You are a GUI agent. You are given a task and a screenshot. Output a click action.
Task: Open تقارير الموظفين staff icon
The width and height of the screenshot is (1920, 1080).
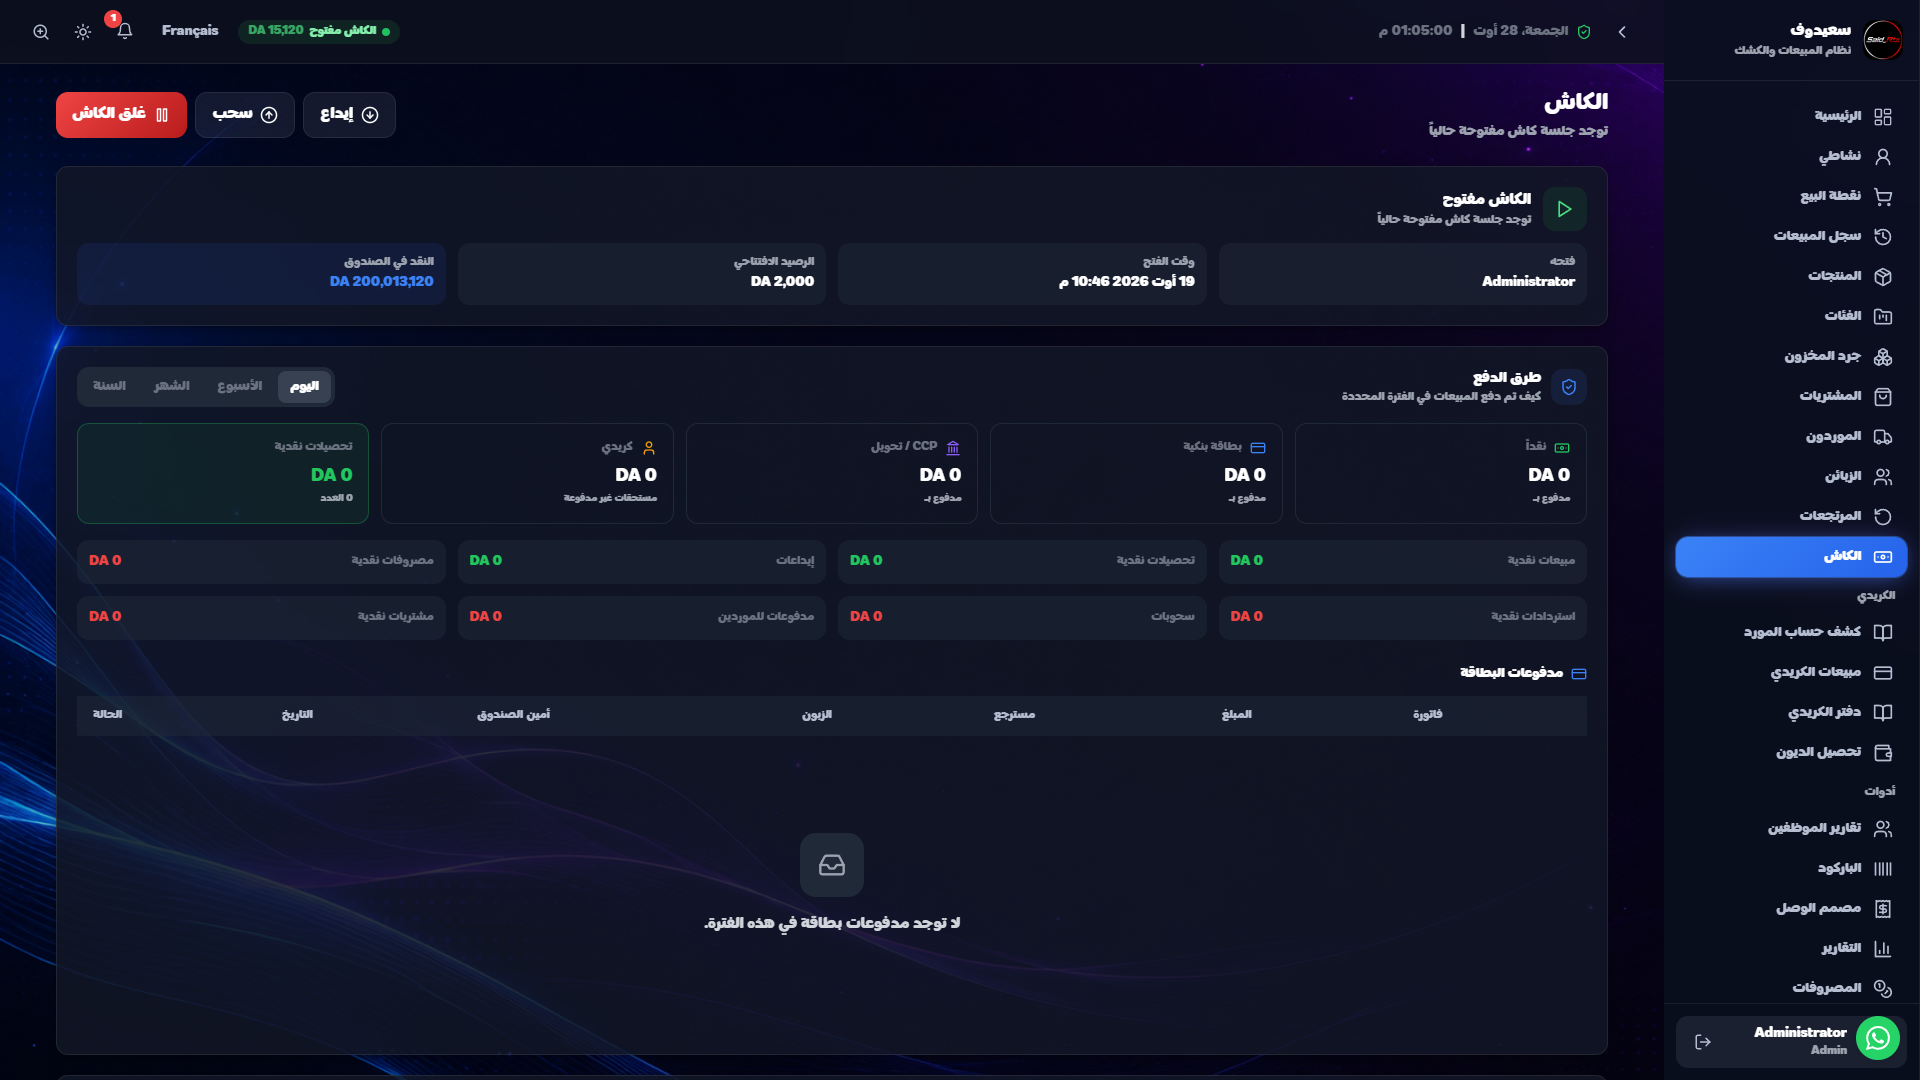point(1882,829)
